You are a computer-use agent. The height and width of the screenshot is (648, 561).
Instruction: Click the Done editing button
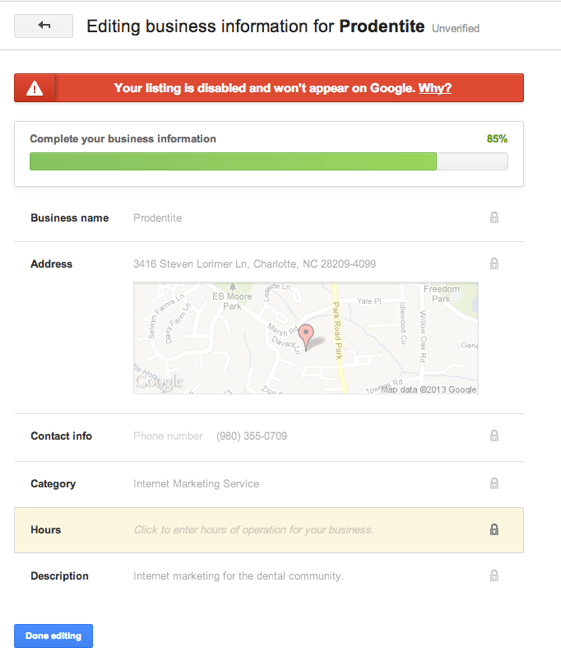53,636
